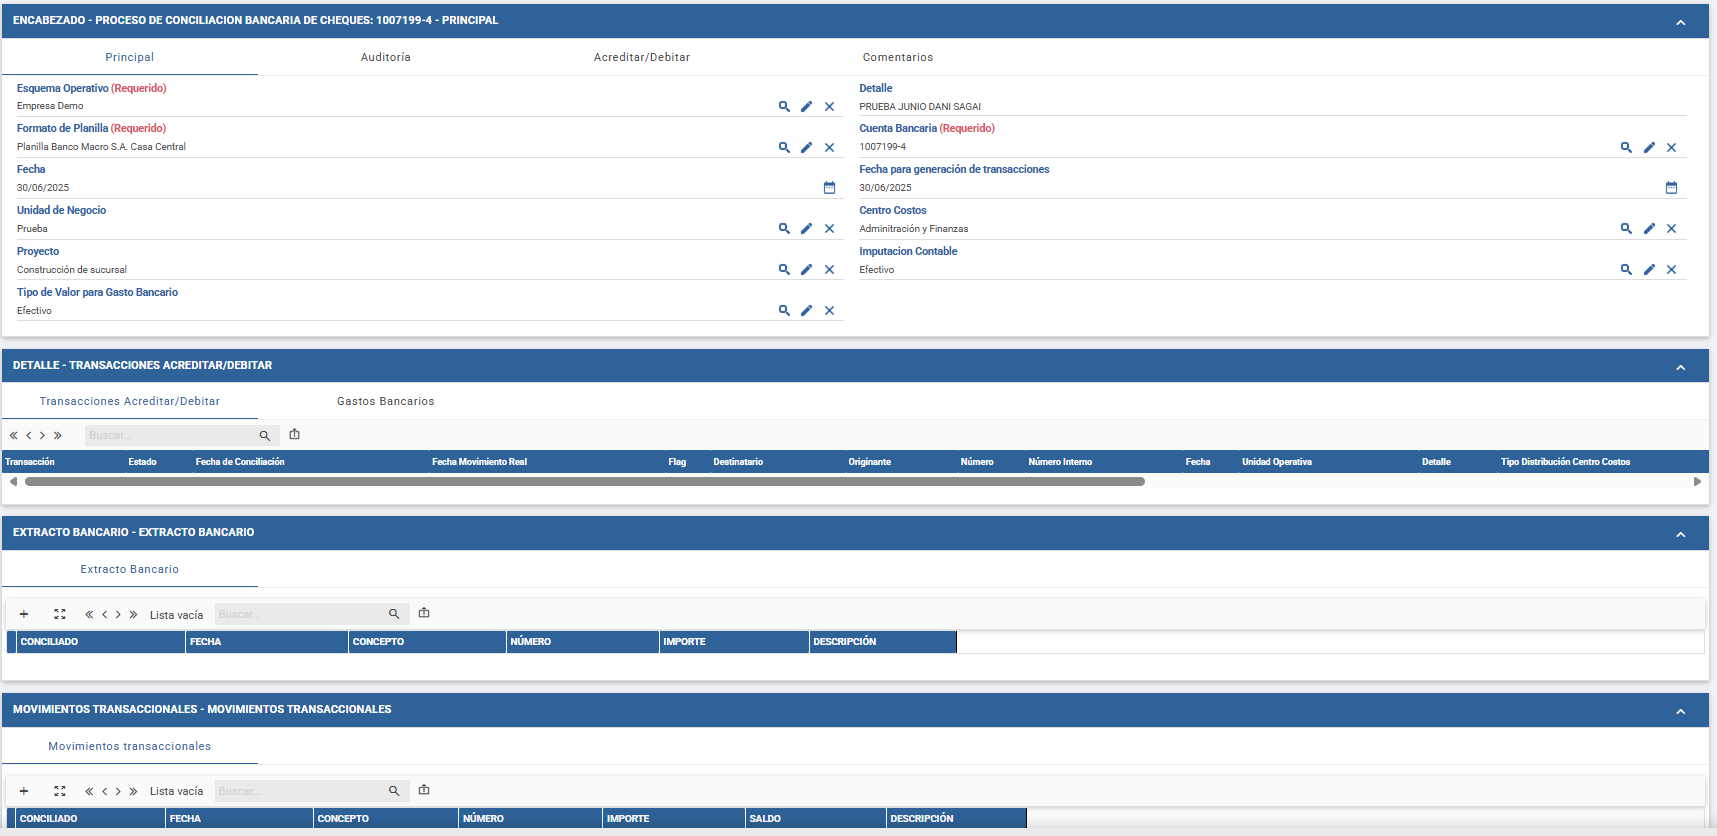
Task: Add a new Extracto Bancario row
Action: [24, 614]
